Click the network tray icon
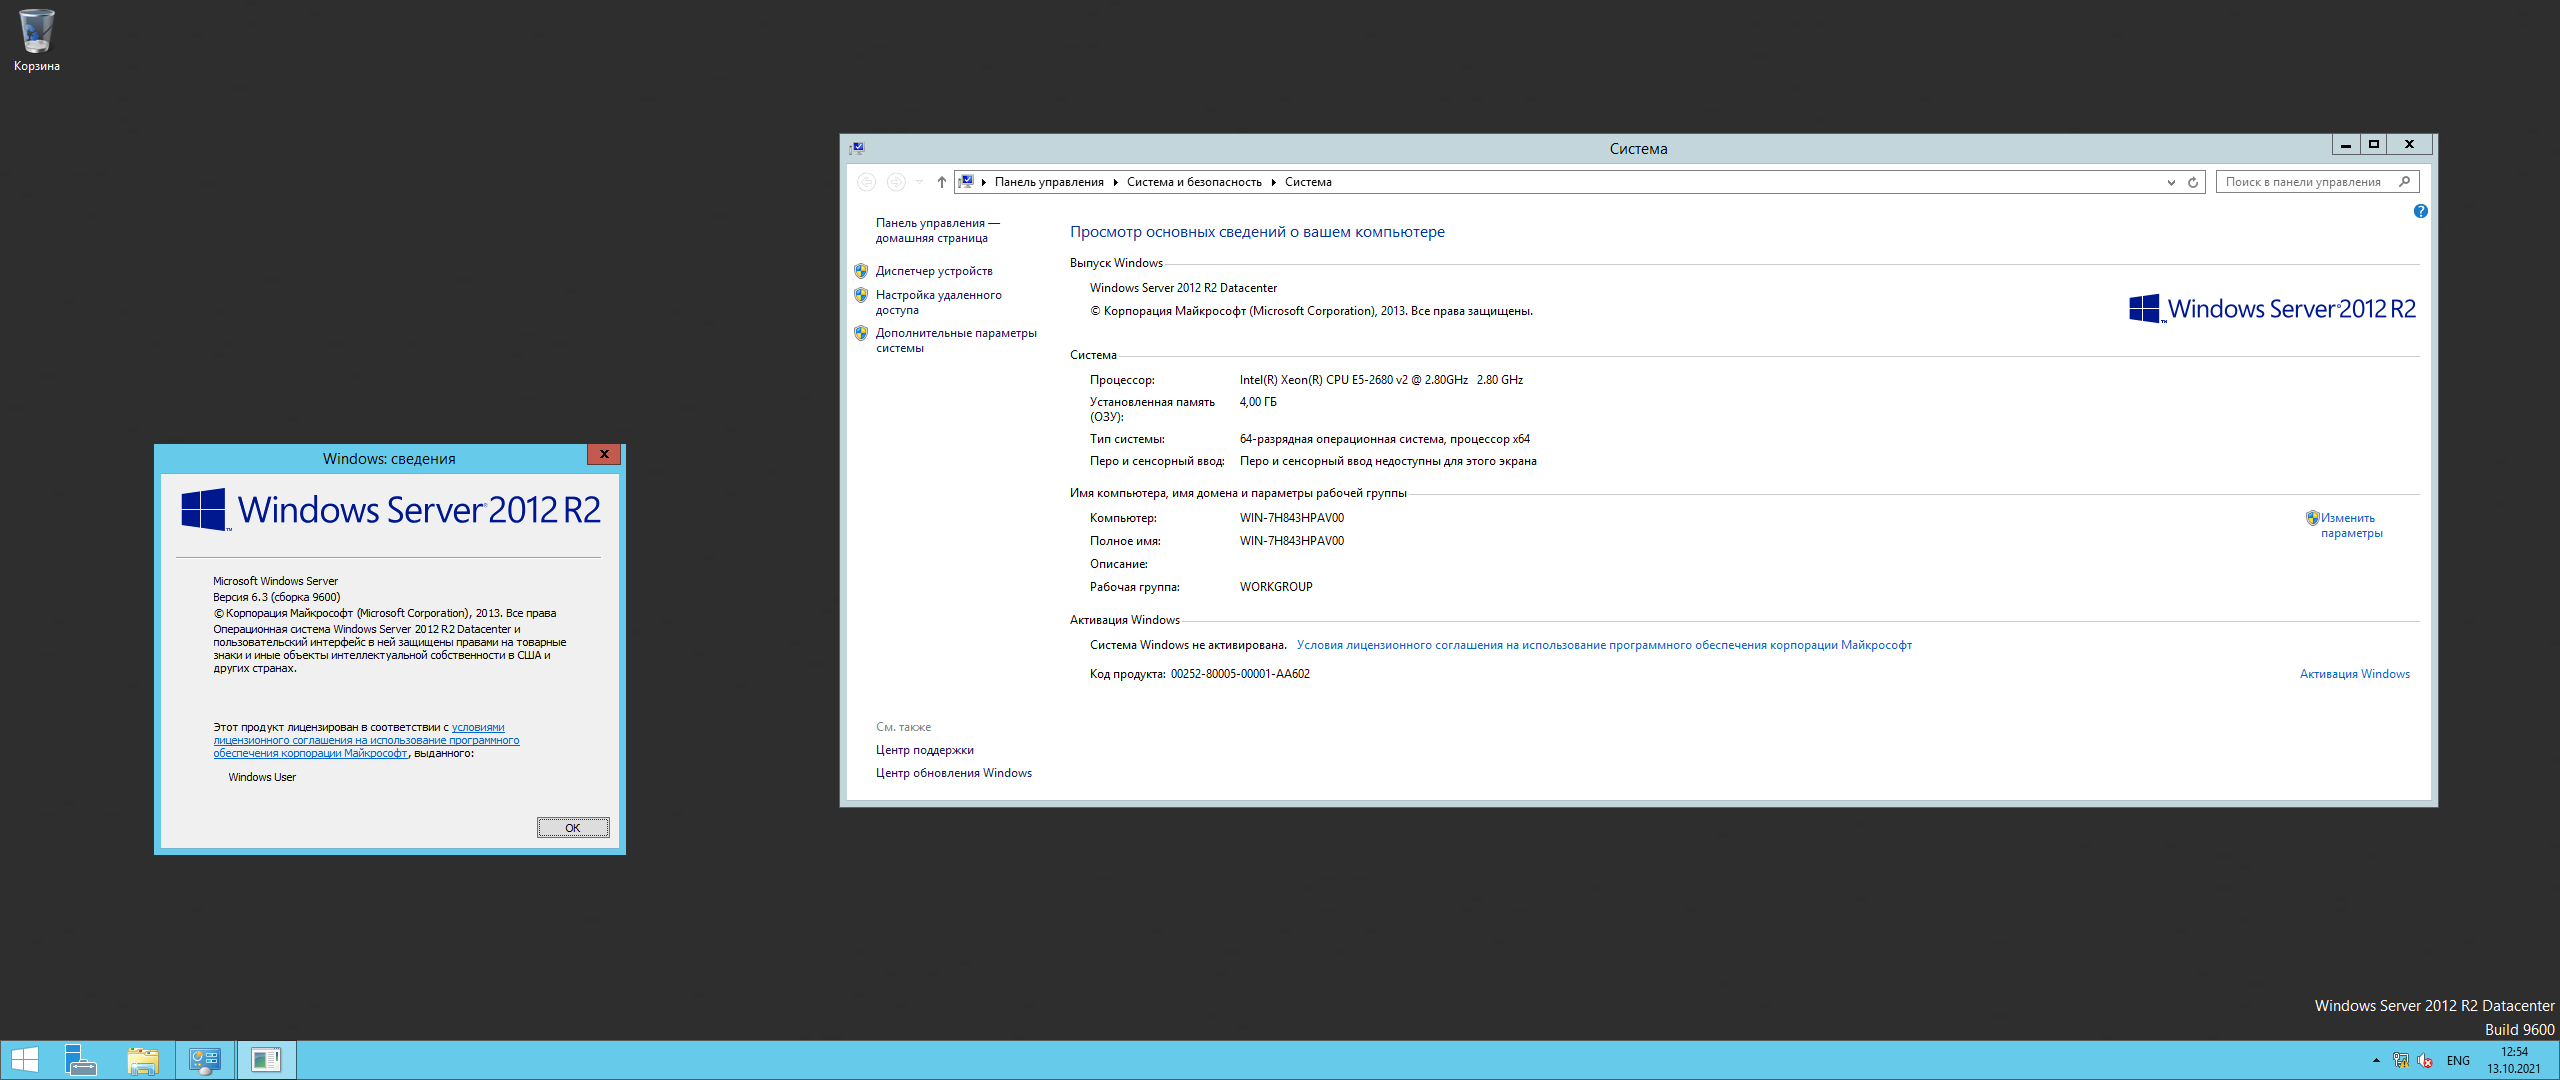 (x=2400, y=1060)
